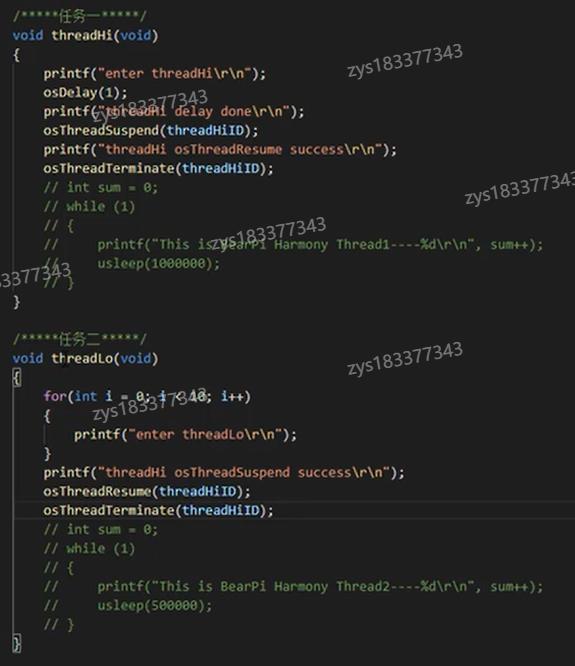Select the "enter threadLo" printf line

tap(185, 435)
